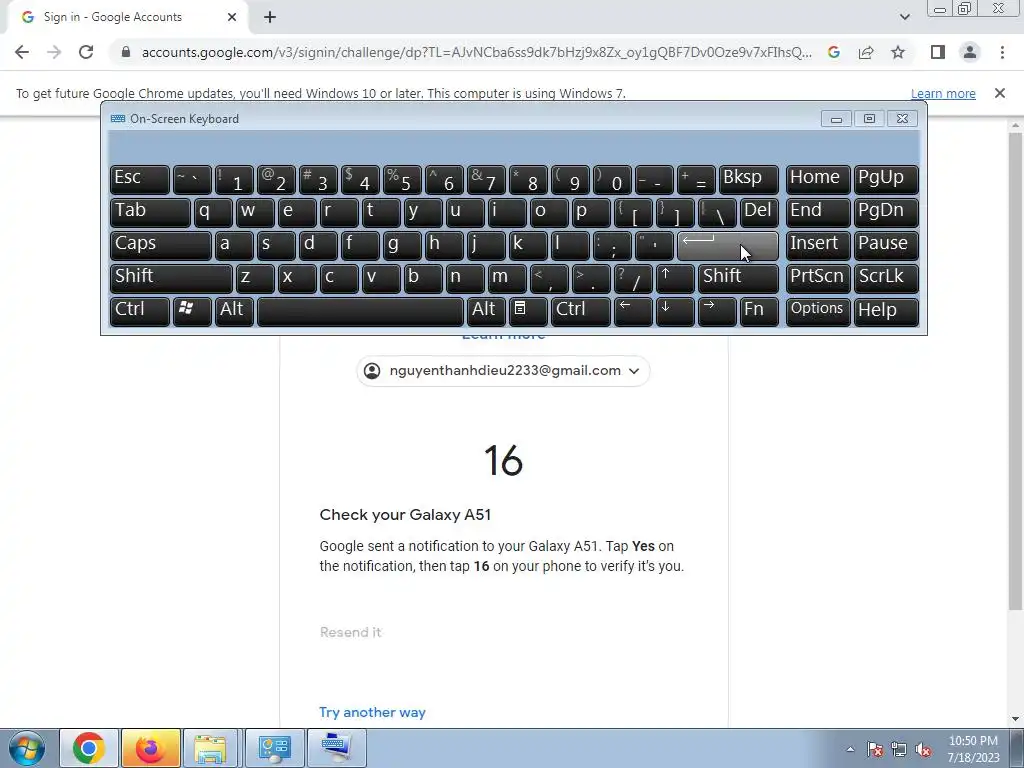Click the PgDn key
This screenshot has height=768, width=1024.
tap(886, 213)
